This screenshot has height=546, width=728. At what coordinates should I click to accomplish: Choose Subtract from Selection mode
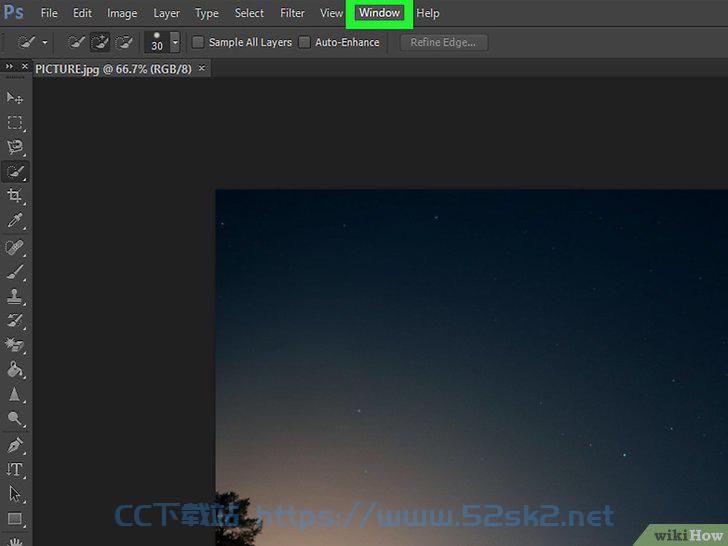124,42
